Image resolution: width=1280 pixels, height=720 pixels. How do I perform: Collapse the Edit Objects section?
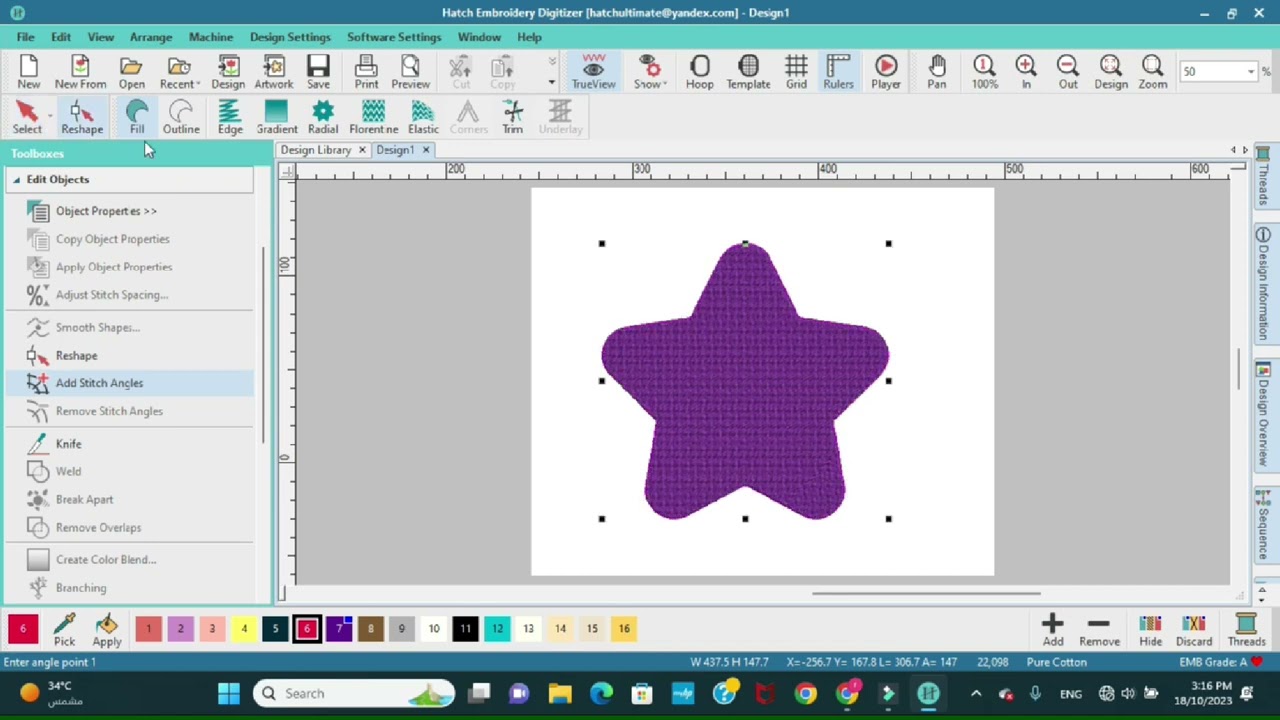(x=16, y=179)
